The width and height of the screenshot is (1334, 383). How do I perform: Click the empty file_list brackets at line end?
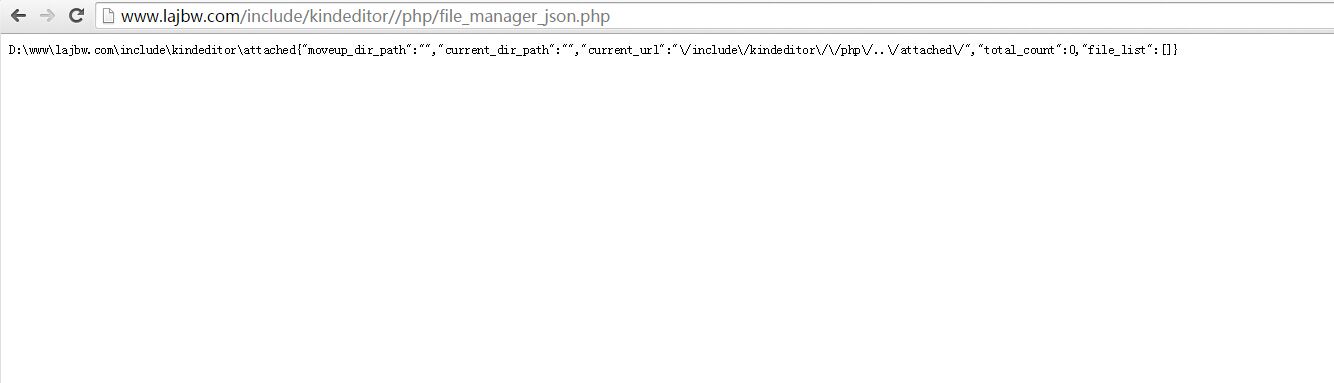[x=1167, y=50]
